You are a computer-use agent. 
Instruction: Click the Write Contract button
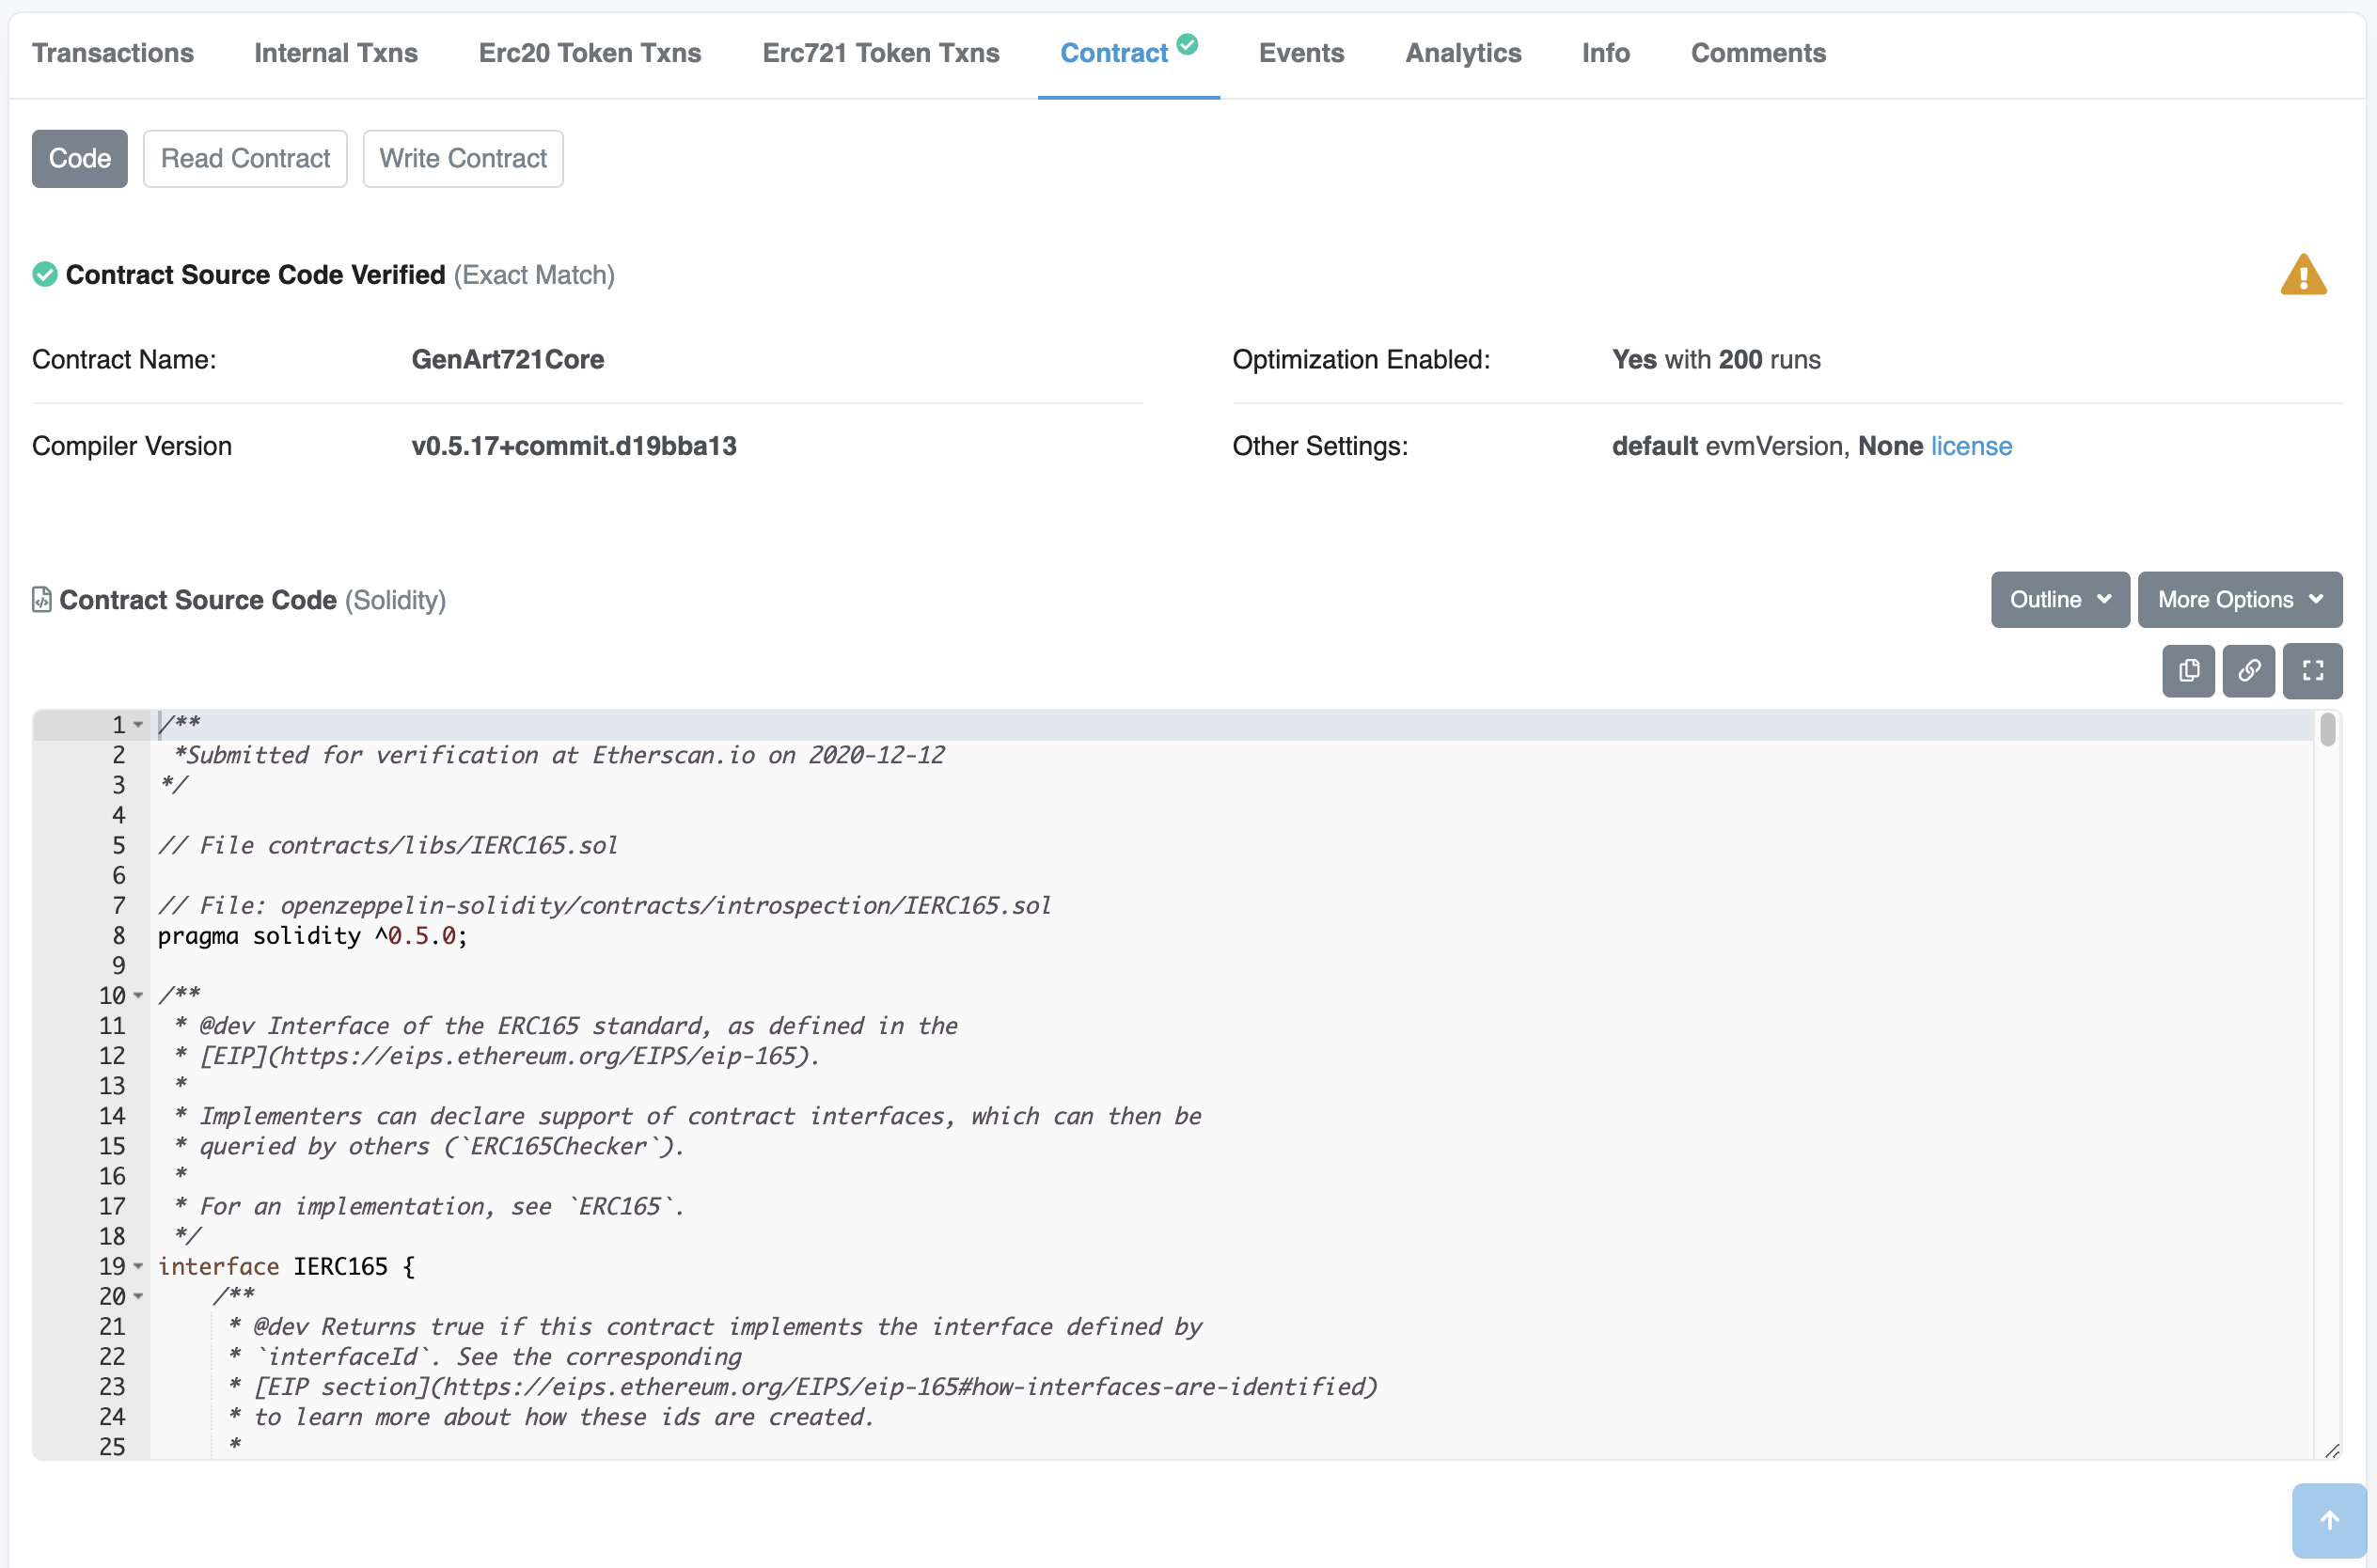(x=463, y=158)
